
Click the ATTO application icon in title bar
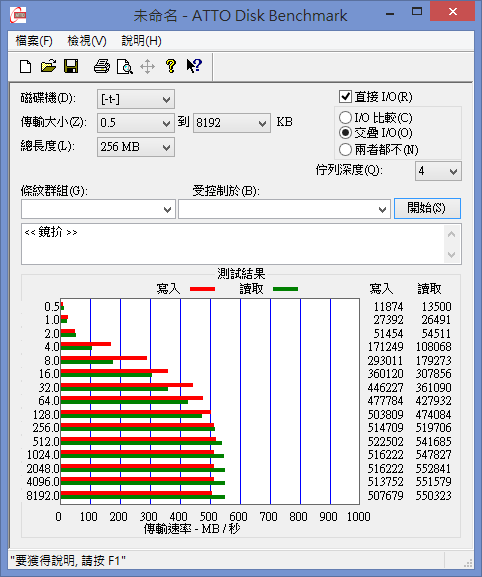[x=18, y=15]
